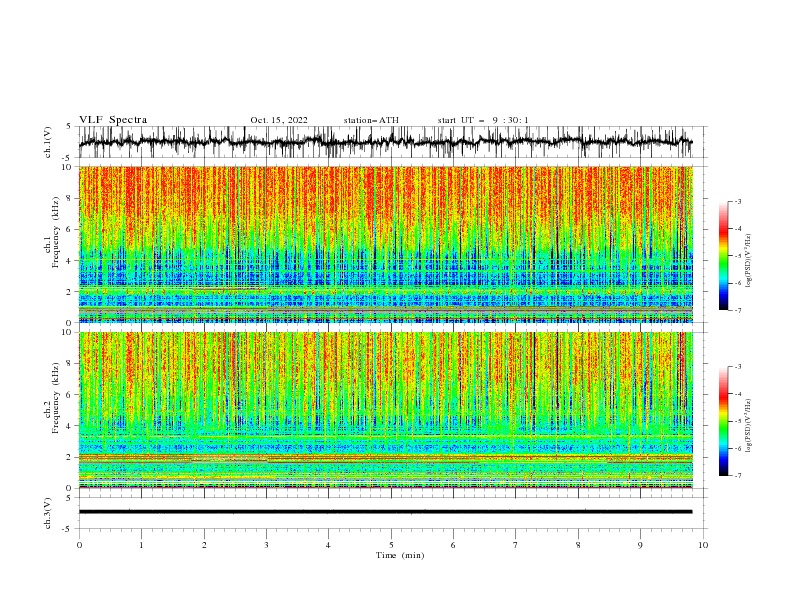Screen dimensions: 792x612
Task: Click time axis tick label "4"
Action: [328, 545]
